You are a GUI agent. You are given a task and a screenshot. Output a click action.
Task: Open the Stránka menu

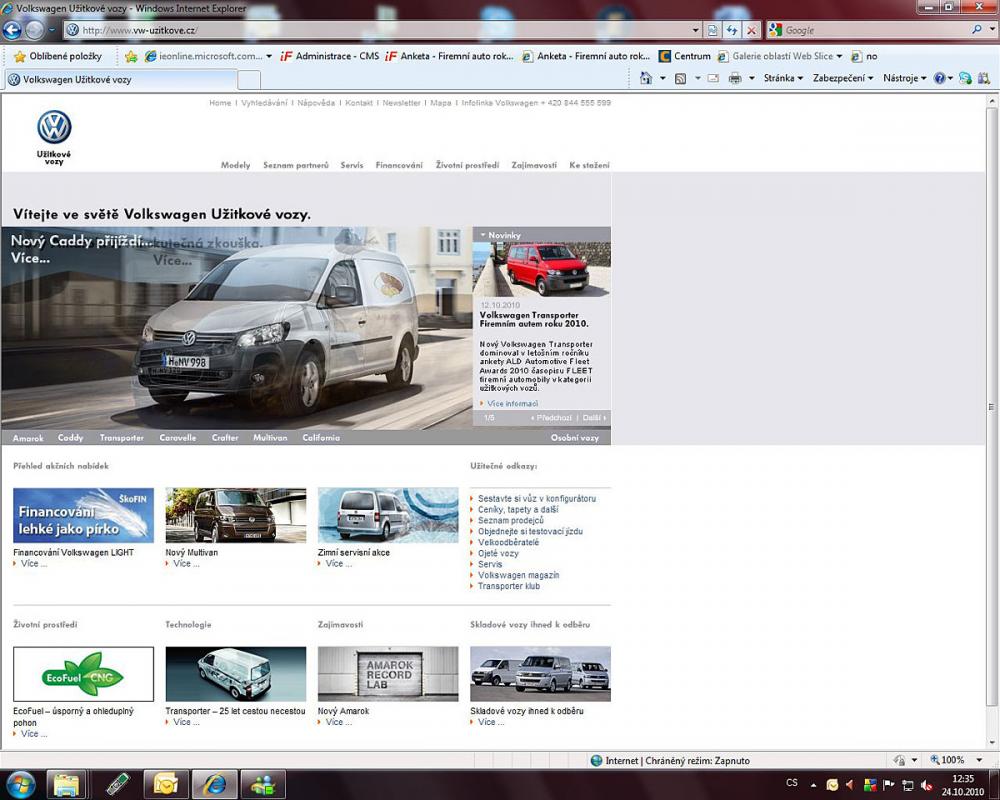pyautogui.click(x=783, y=78)
